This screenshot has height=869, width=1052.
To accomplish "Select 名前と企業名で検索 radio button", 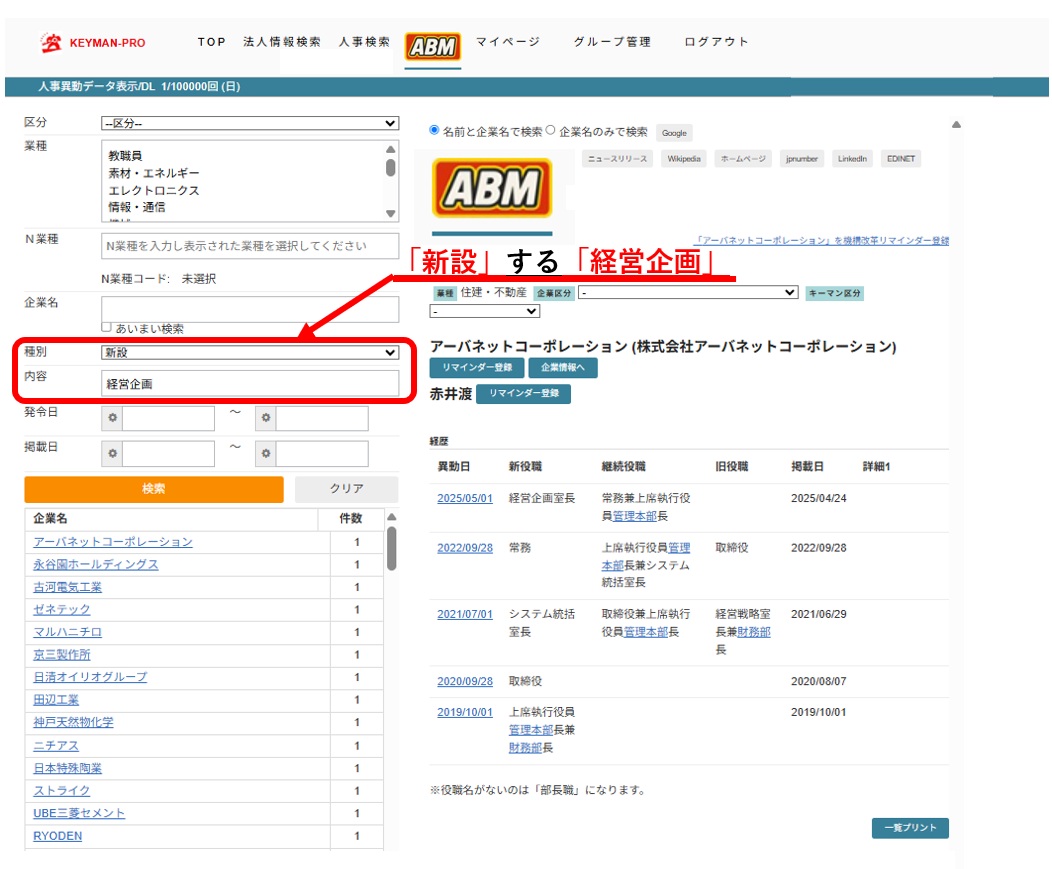I will click(x=434, y=130).
